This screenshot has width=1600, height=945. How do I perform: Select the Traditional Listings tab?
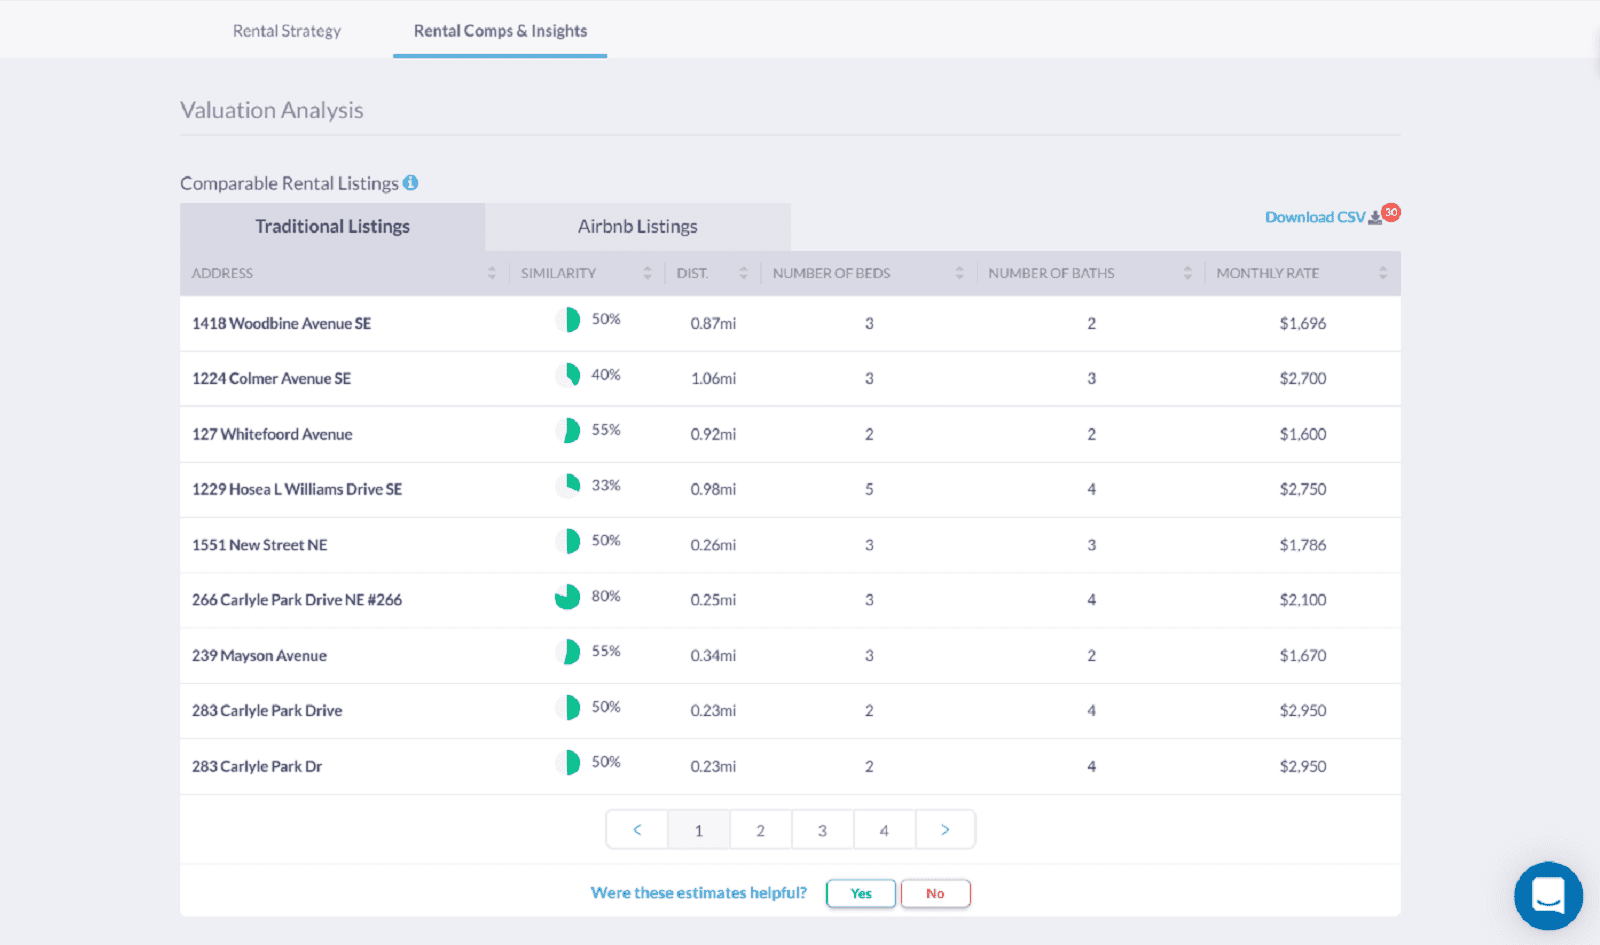click(x=332, y=227)
